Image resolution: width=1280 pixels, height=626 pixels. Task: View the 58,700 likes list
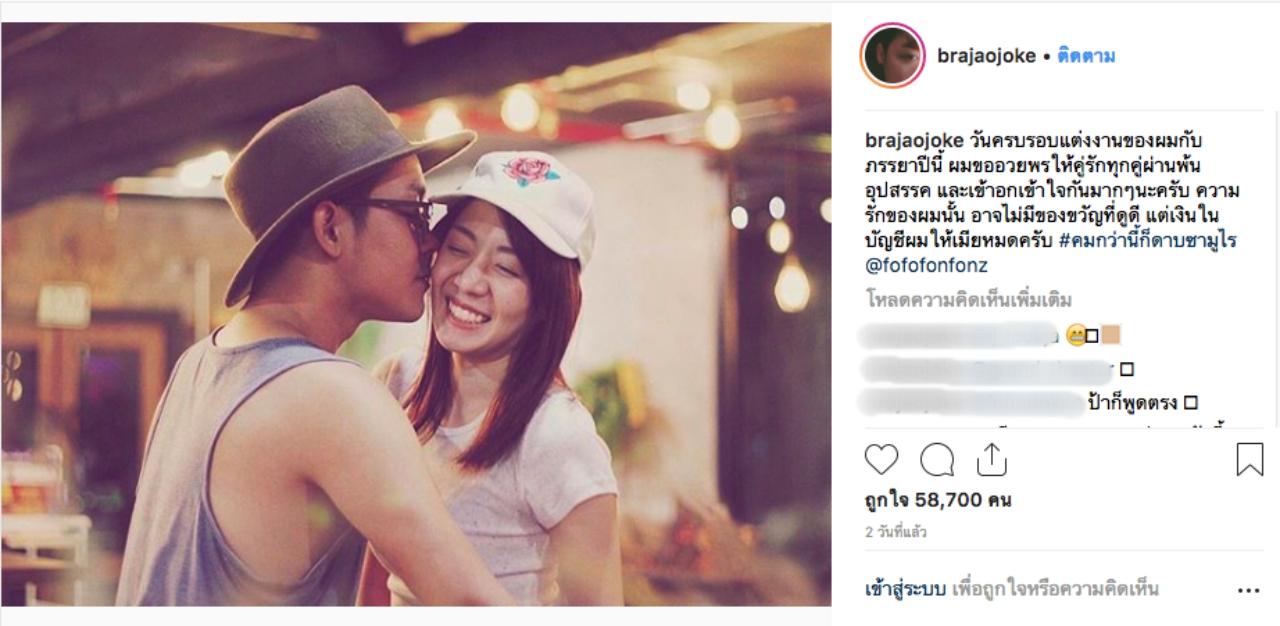point(937,500)
